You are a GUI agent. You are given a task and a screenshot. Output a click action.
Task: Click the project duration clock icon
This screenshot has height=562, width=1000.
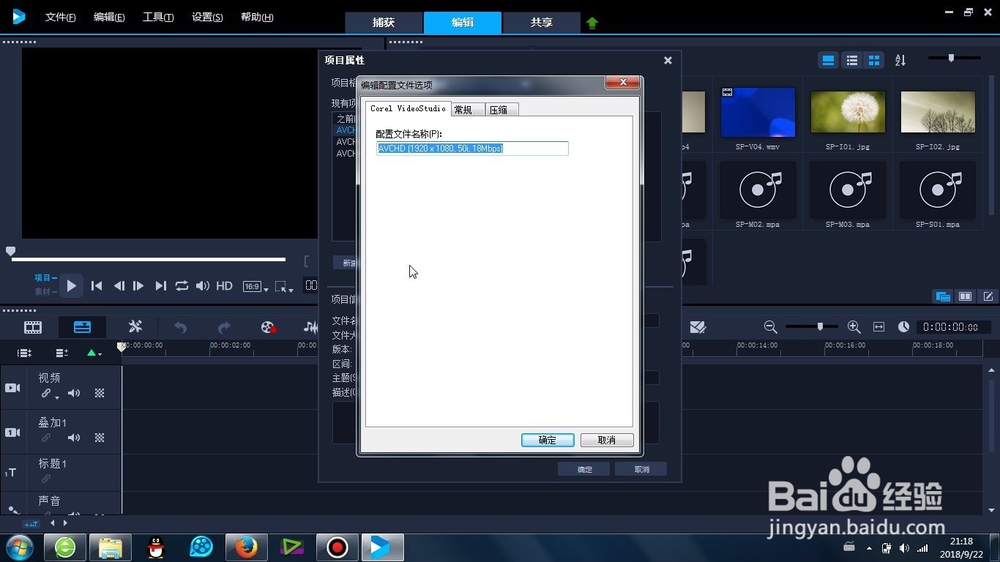tap(904, 327)
